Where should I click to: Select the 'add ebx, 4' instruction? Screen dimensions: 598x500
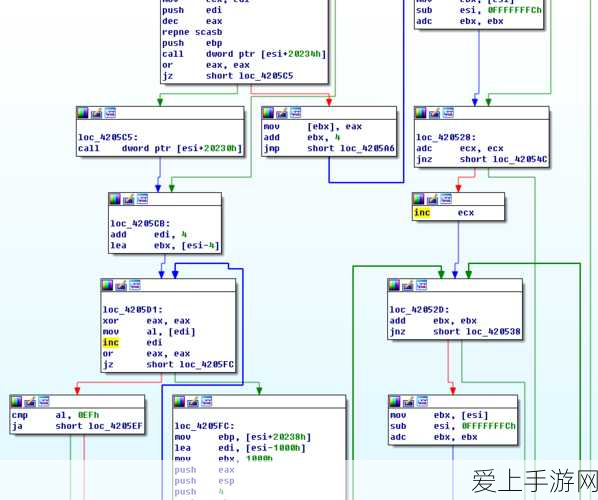(302, 137)
